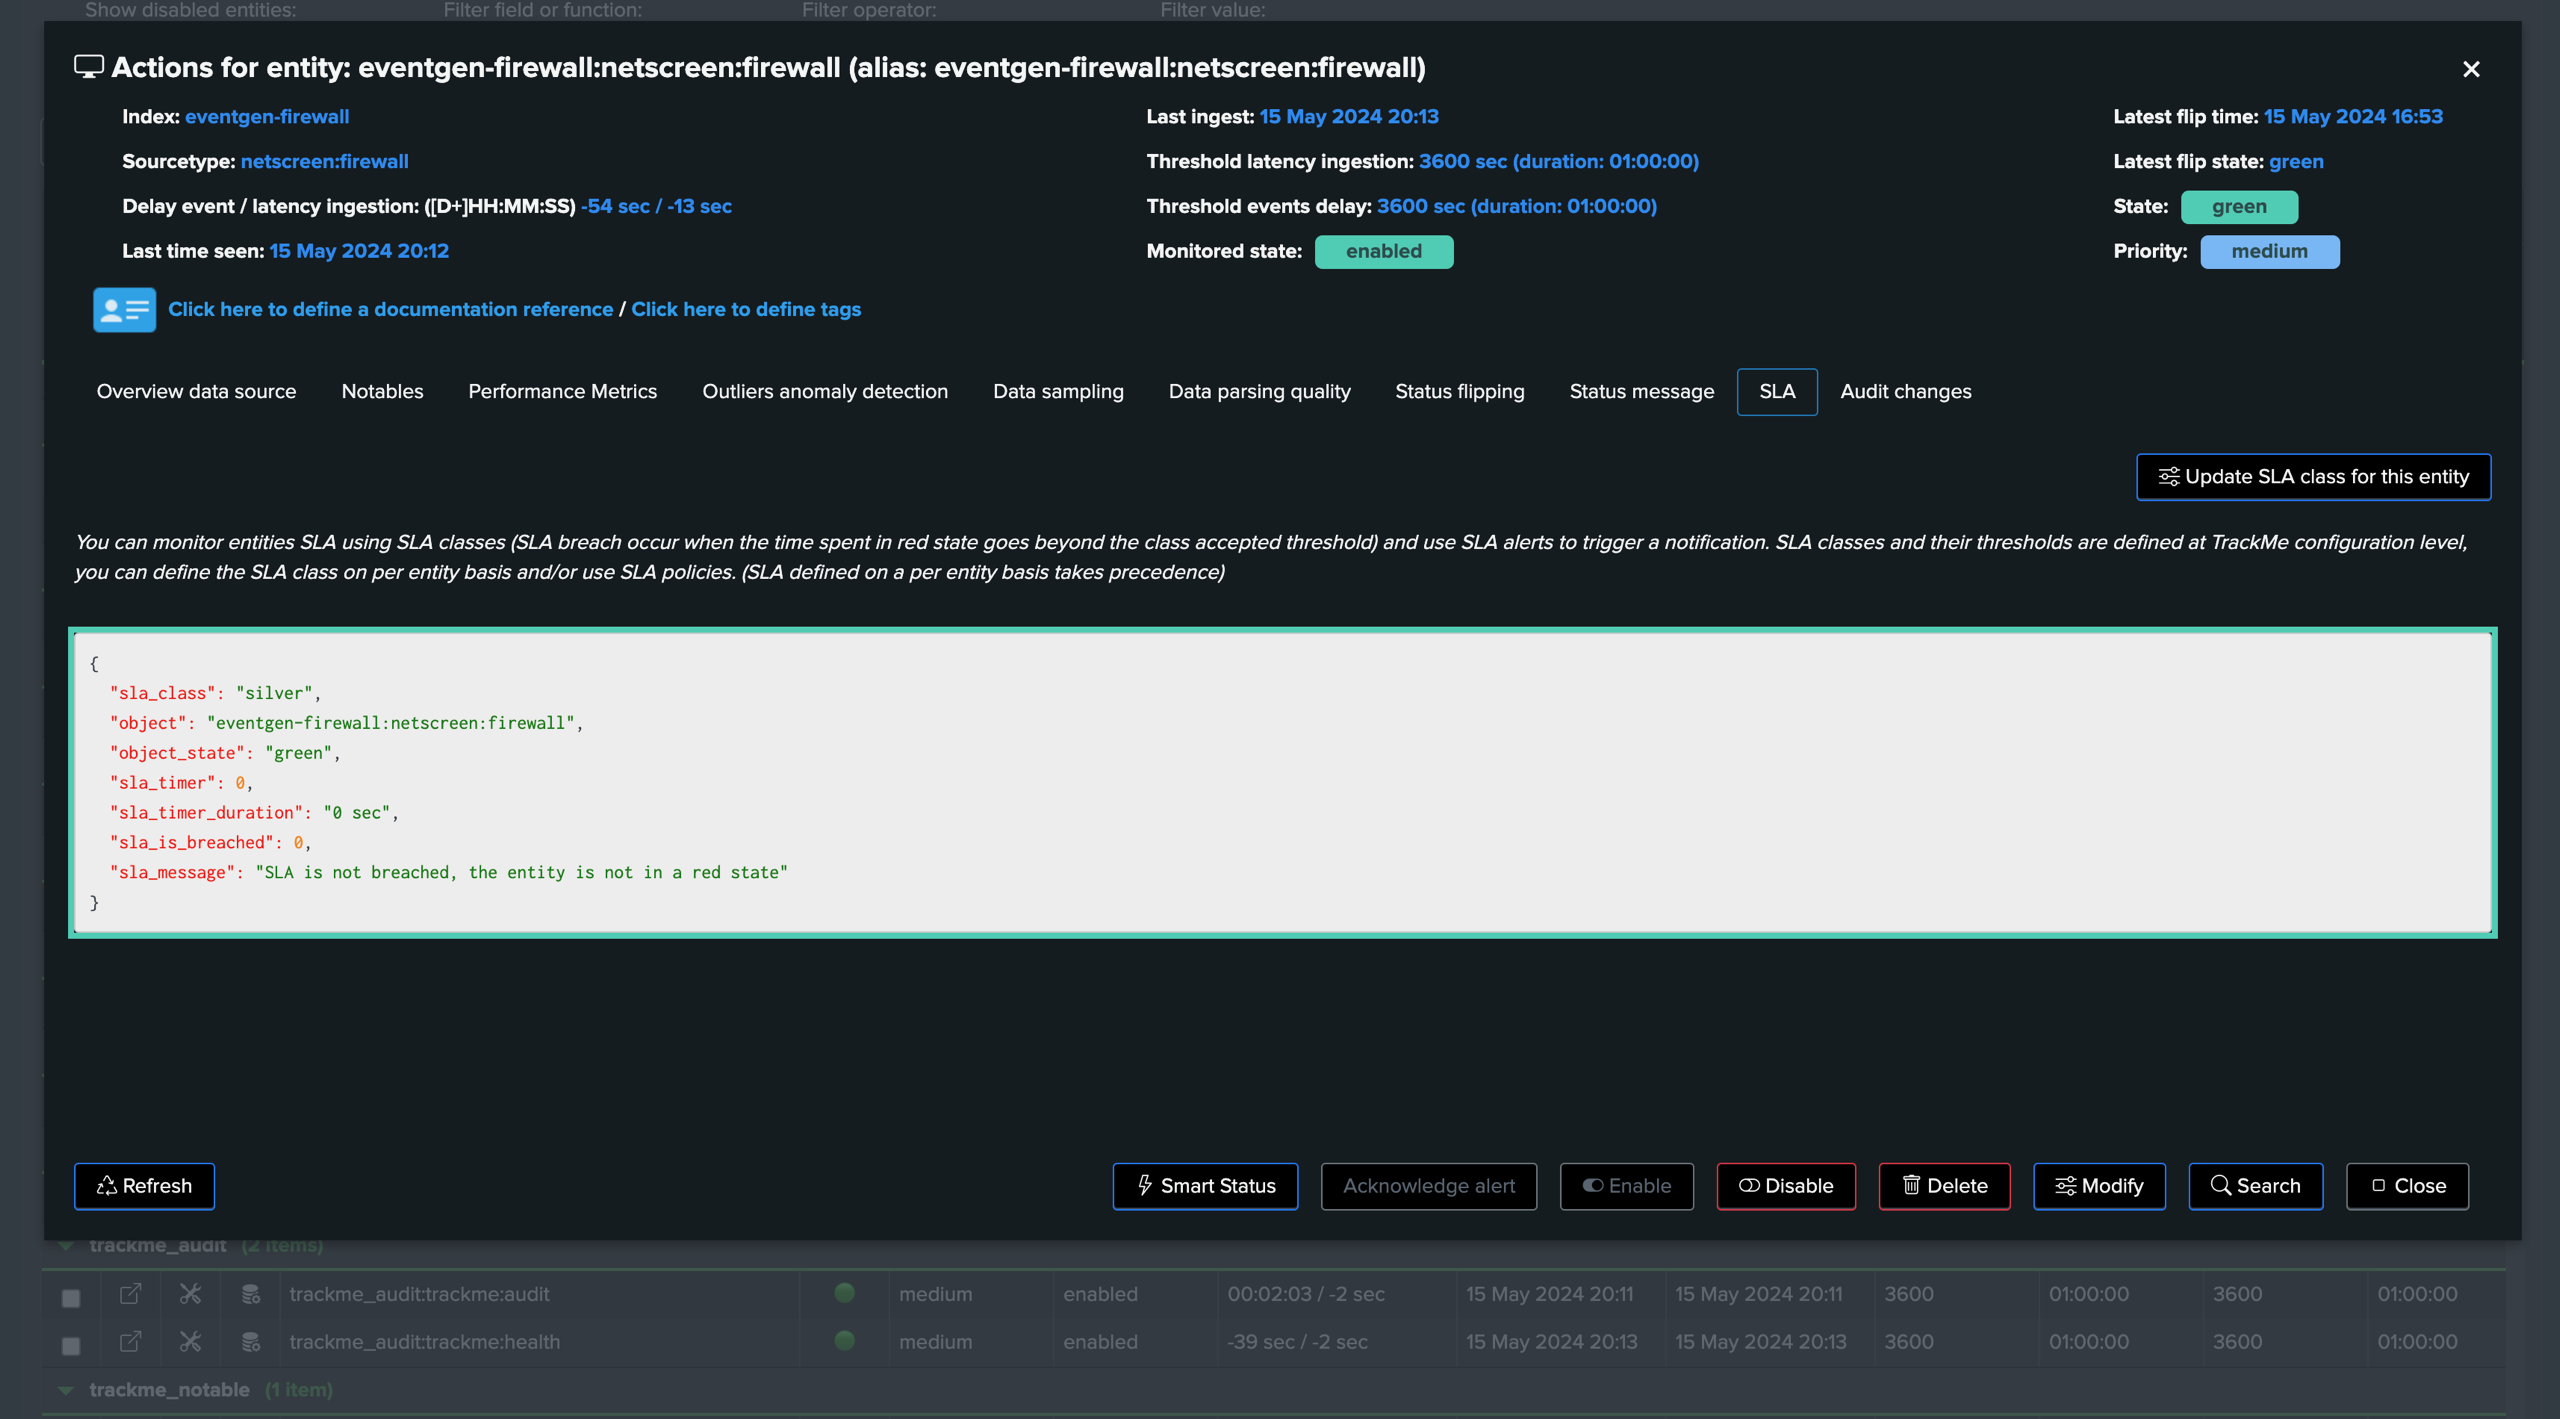Viewport: 2560px width, 1419px height.
Task: Click the sla_message text in JSON
Action: [x=521, y=873]
